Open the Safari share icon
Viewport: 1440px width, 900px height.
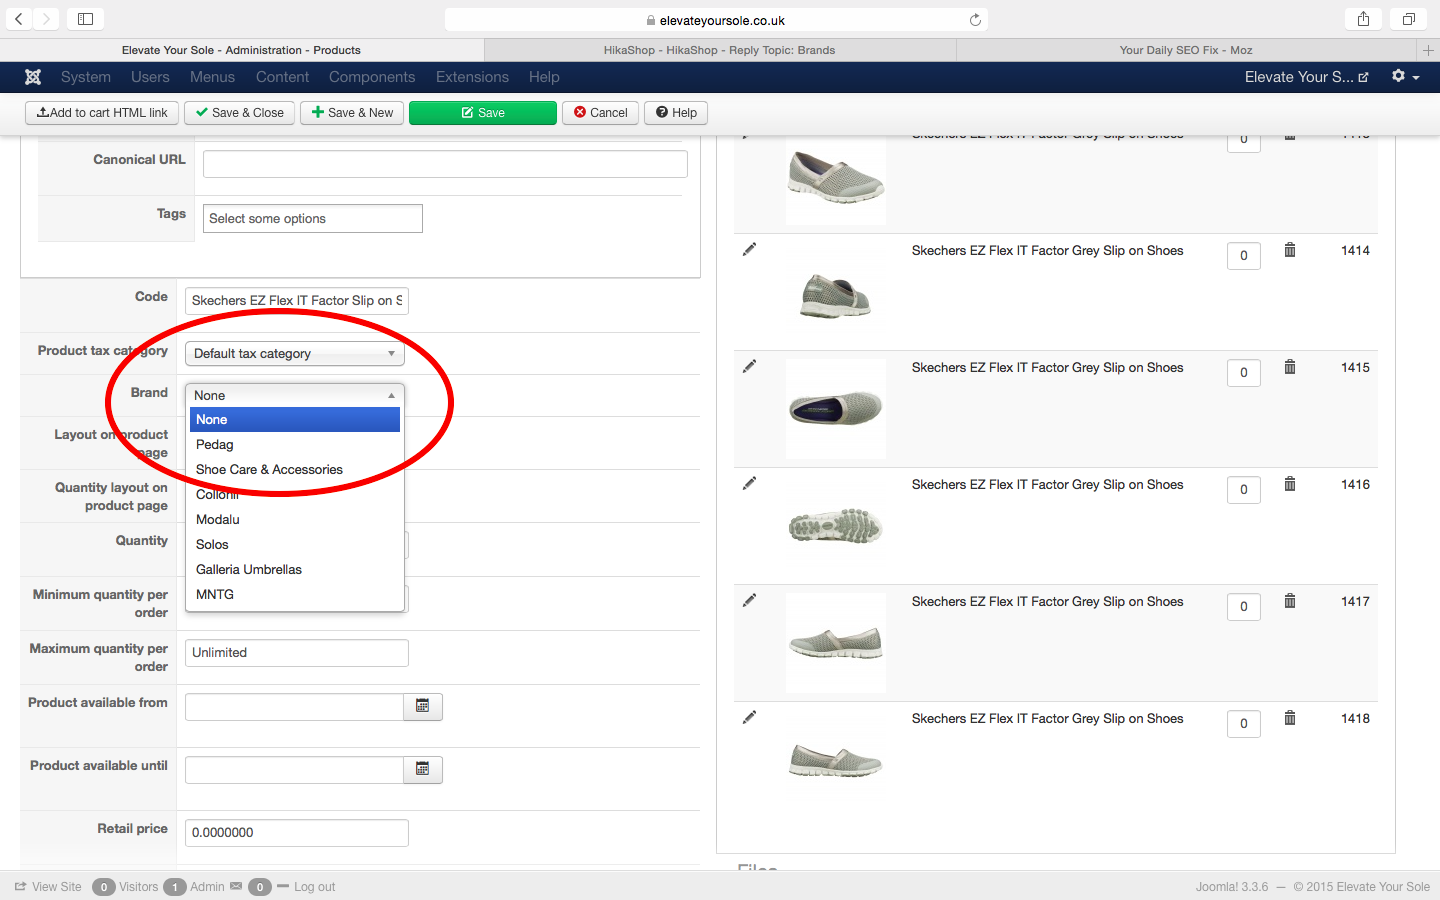(x=1363, y=19)
